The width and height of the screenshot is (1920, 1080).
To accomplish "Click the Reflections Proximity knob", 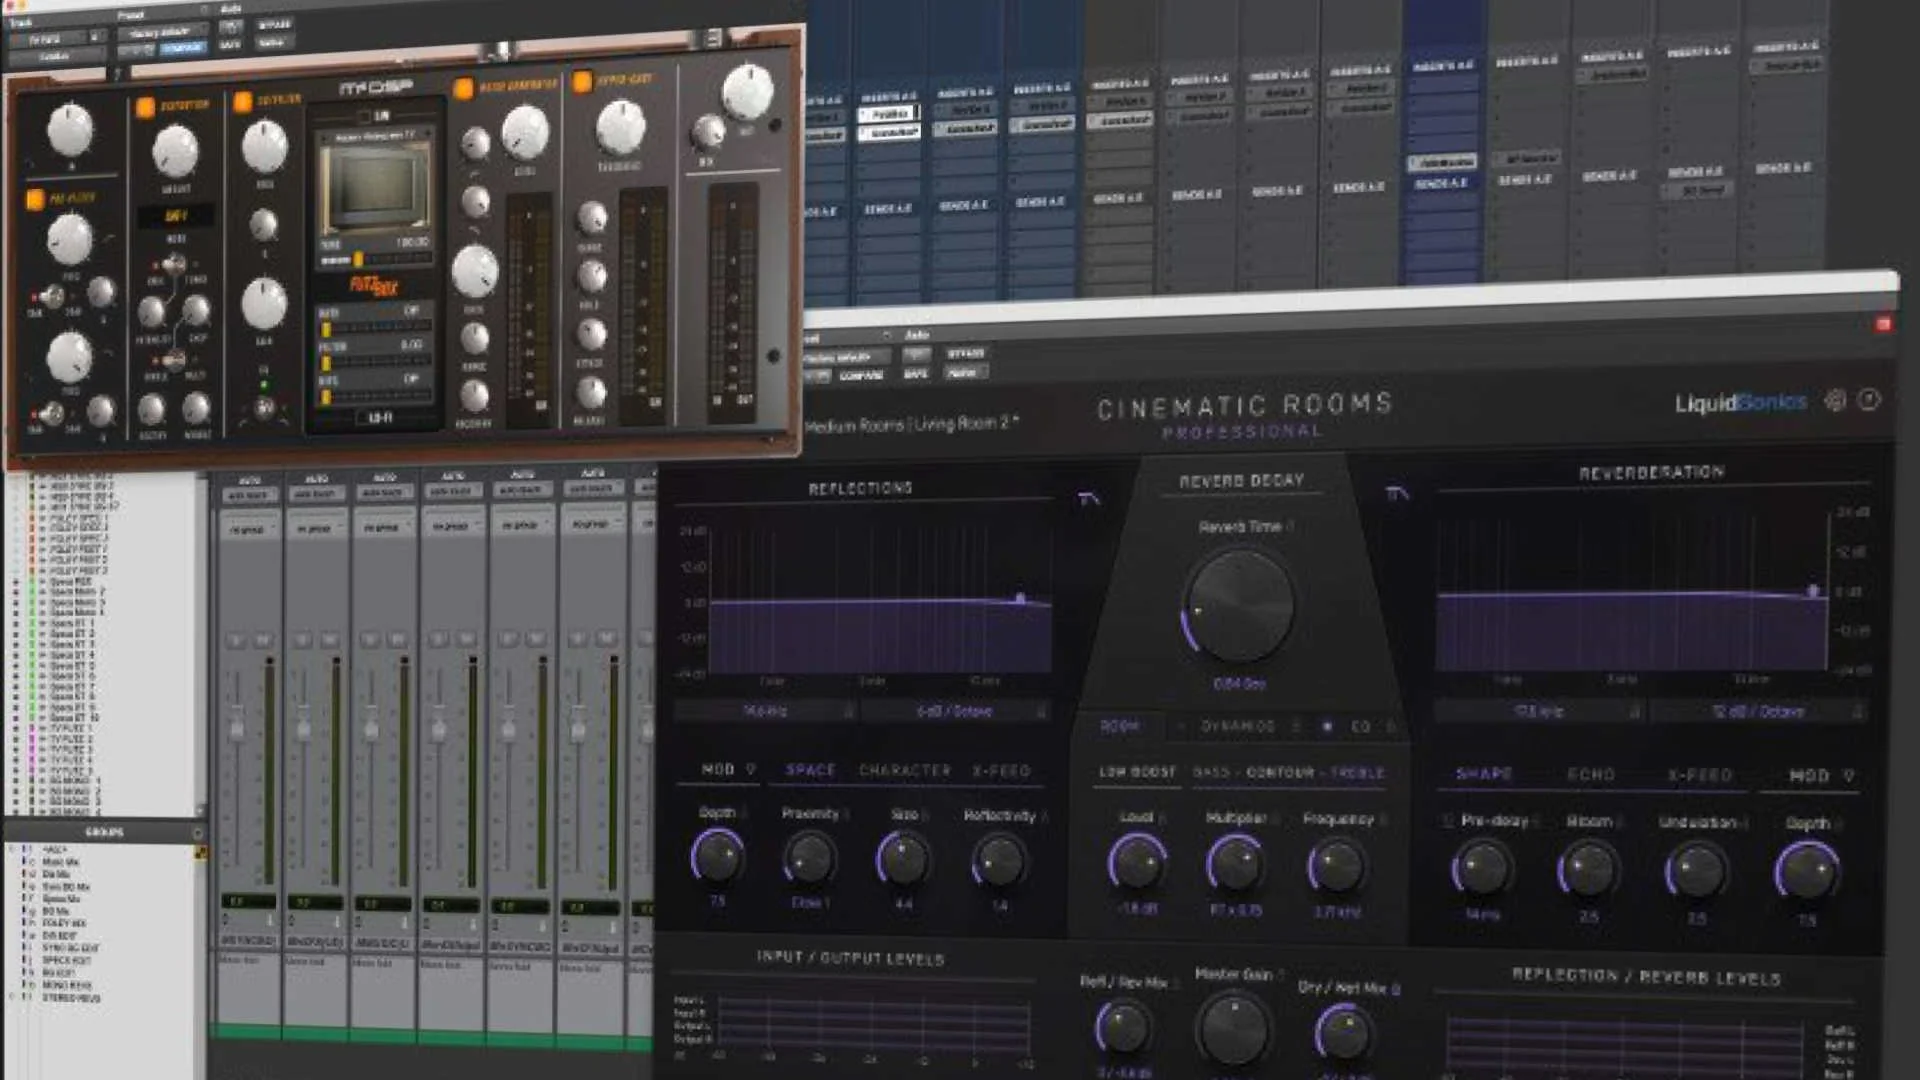I will pyautogui.click(x=808, y=859).
